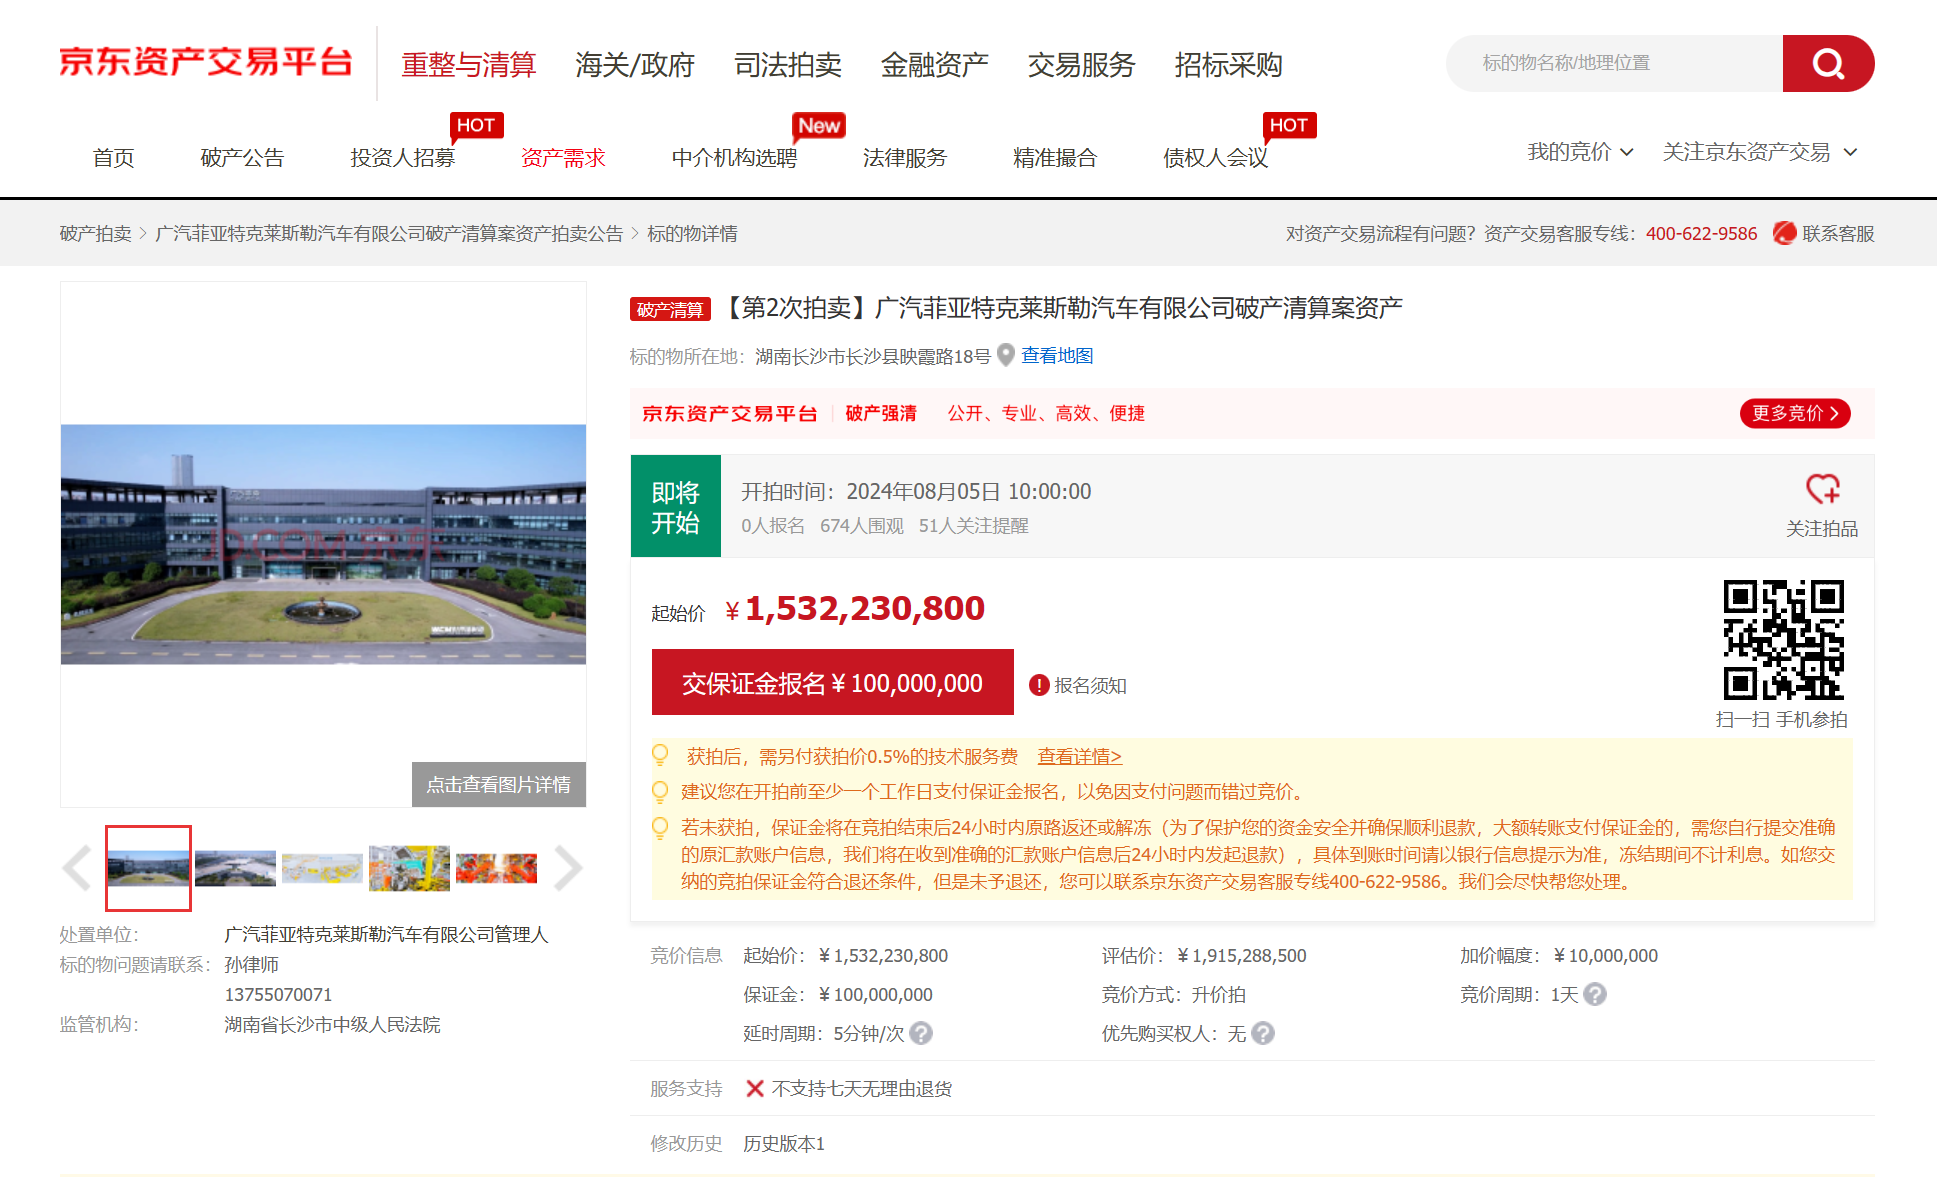
Task: Click the 交保证金报名 button
Action: (832, 682)
